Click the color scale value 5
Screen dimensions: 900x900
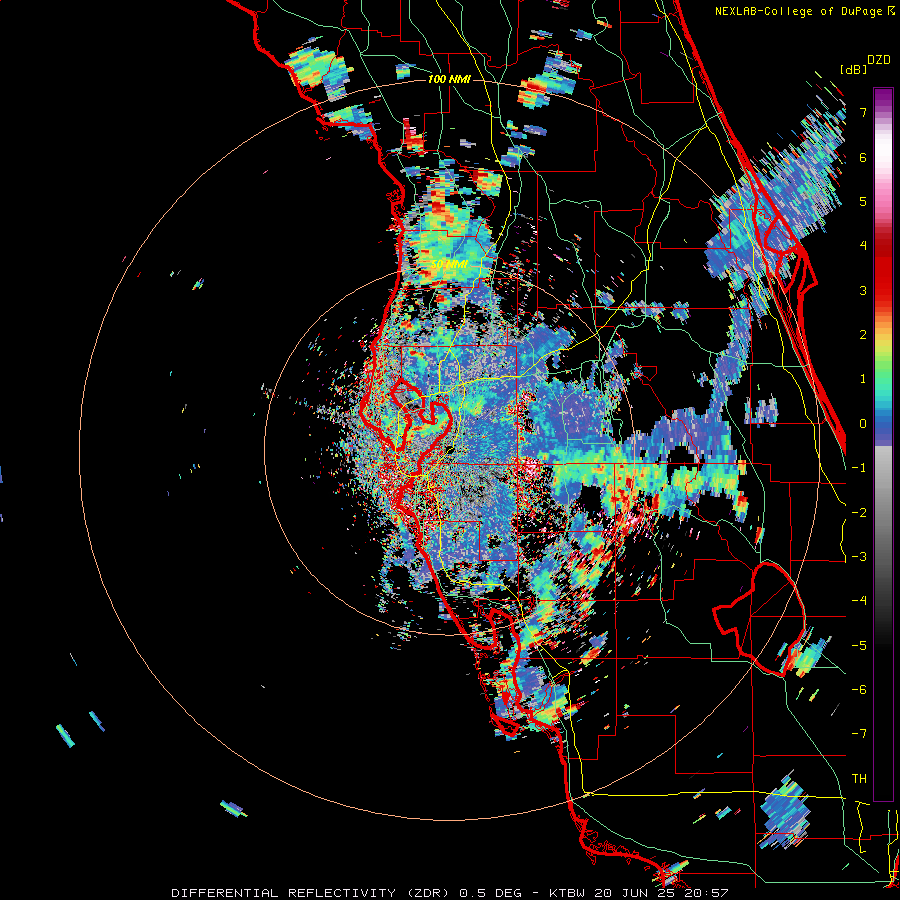(863, 201)
